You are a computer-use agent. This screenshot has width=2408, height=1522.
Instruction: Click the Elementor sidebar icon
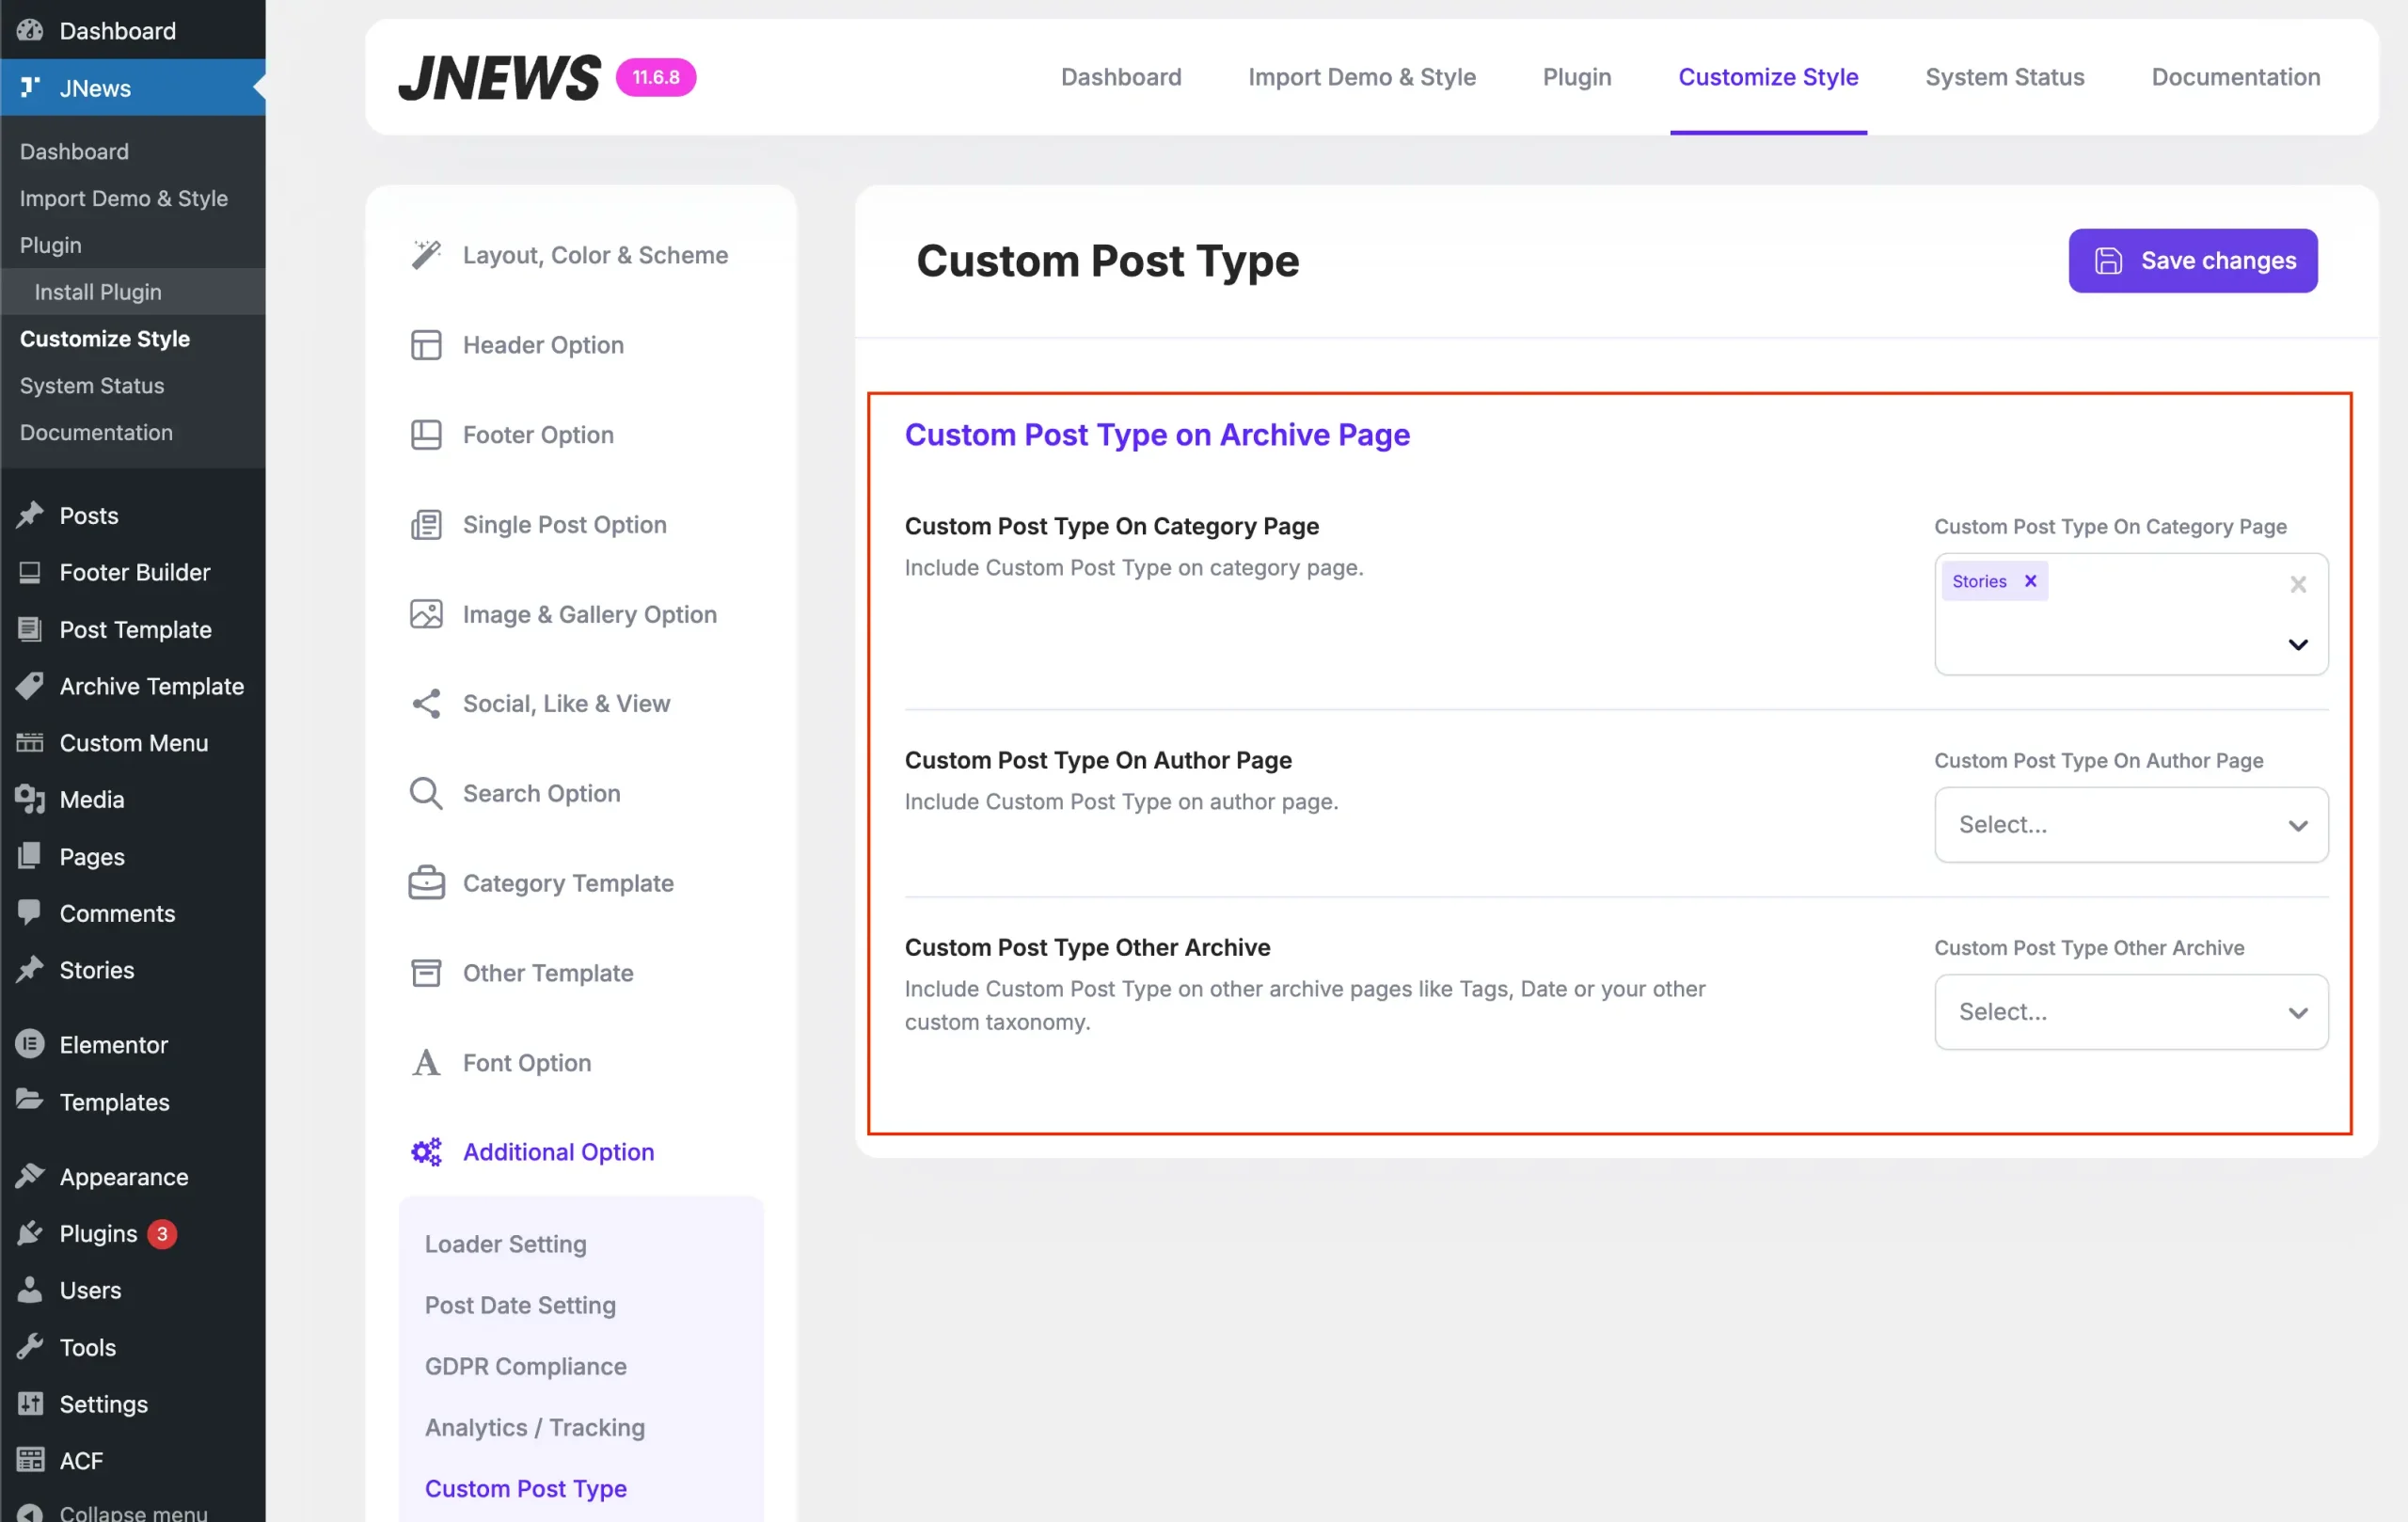(x=30, y=1045)
